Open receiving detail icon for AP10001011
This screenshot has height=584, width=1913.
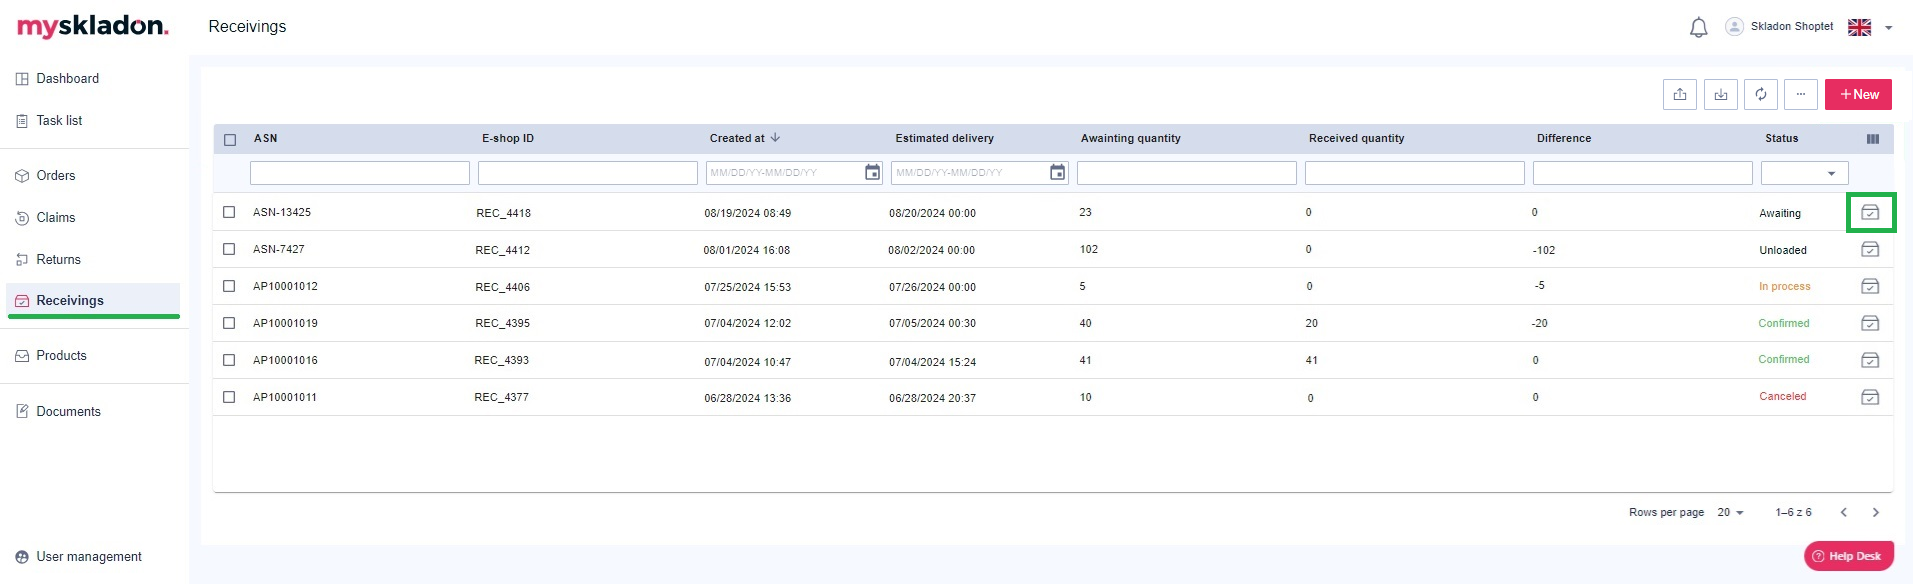1870,397
